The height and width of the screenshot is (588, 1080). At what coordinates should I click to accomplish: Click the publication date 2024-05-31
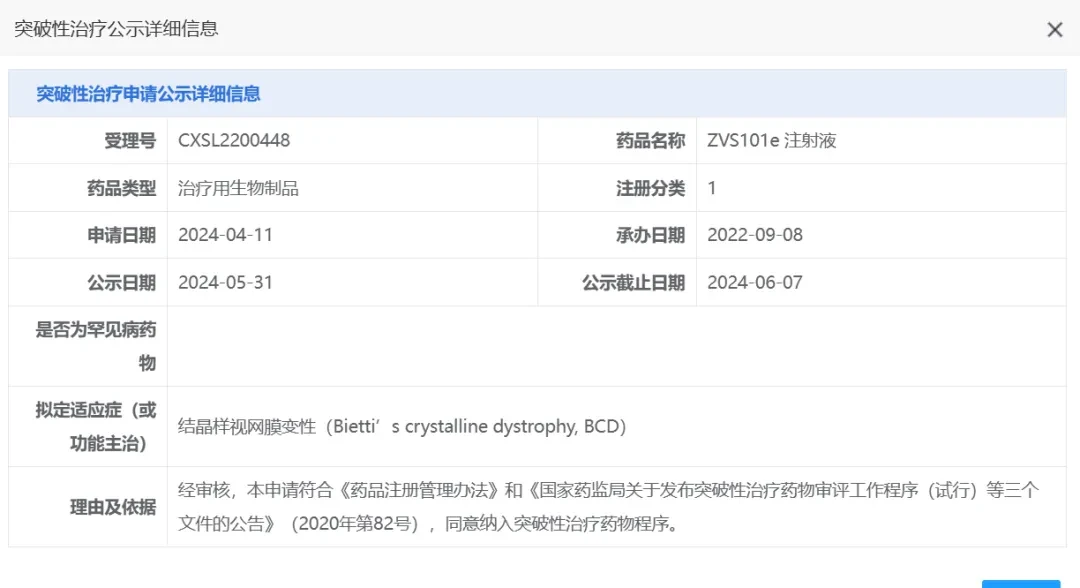pyautogui.click(x=225, y=282)
